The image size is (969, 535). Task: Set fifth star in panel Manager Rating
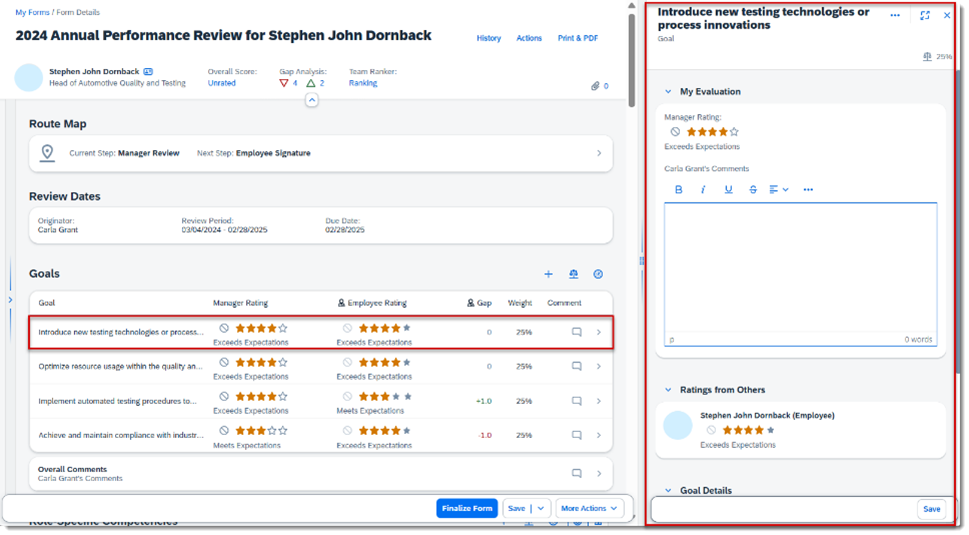point(734,132)
